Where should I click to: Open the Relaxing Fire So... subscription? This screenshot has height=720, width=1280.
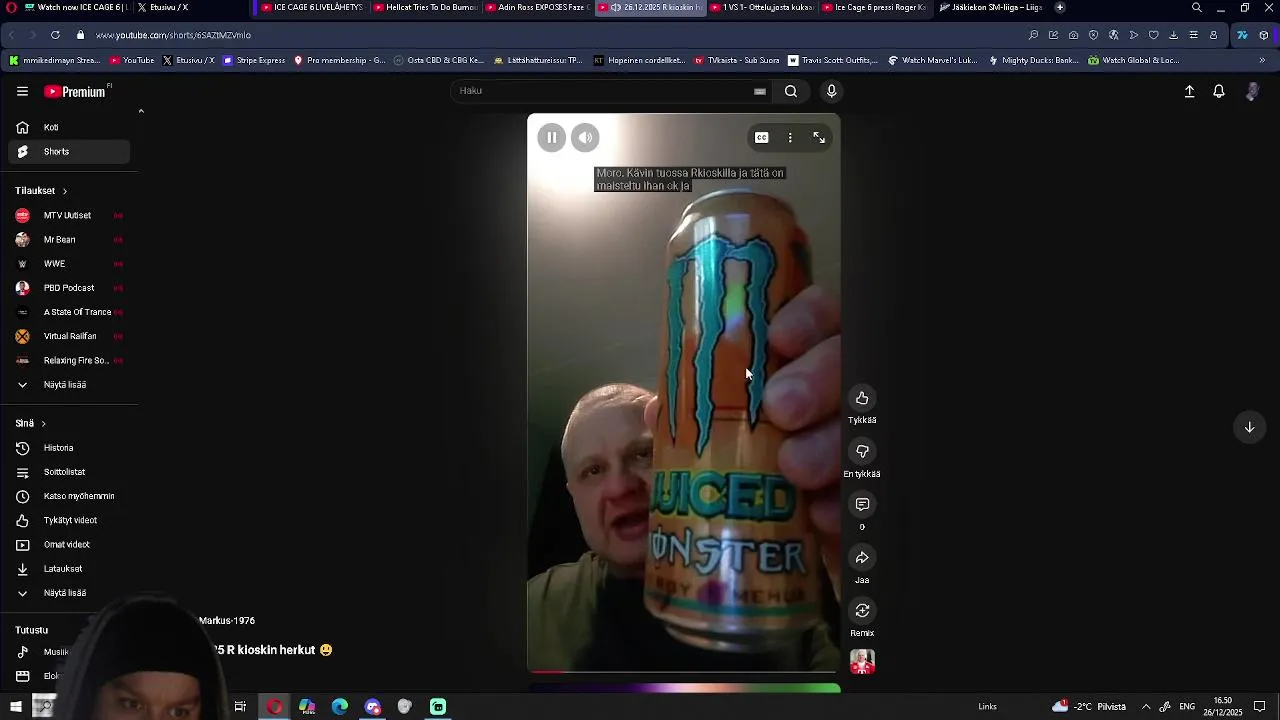tap(69, 360)
